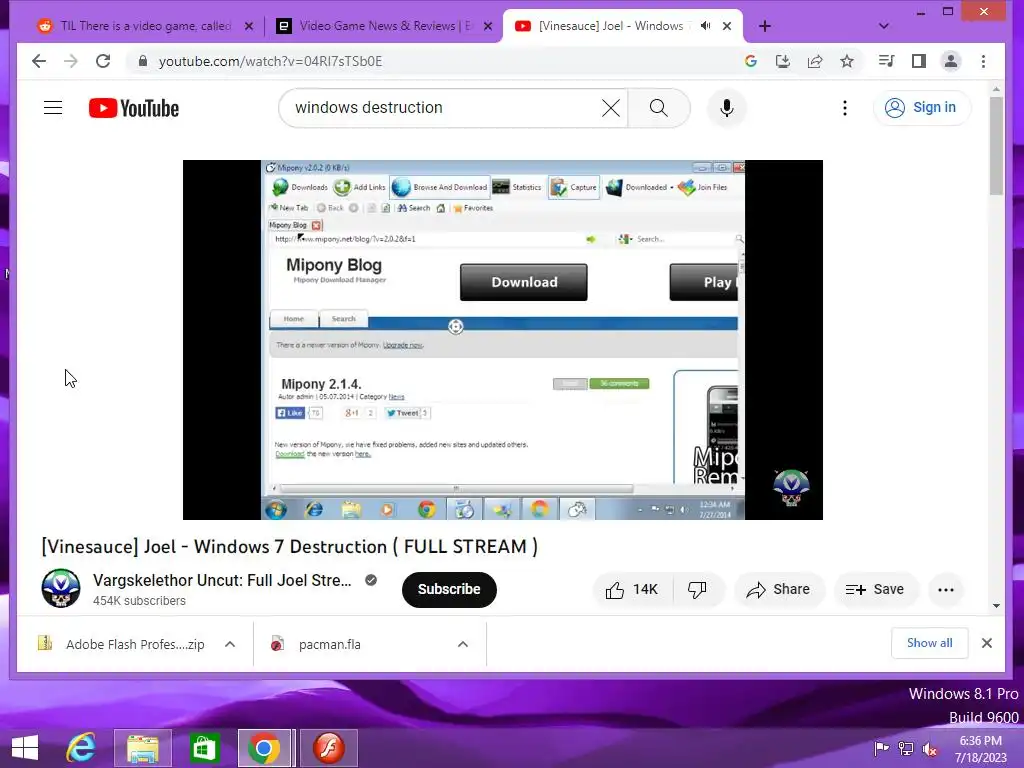Screen dimensions: 1024x768
Task: Click the Google icon in address bar
Action: (750, 61)
